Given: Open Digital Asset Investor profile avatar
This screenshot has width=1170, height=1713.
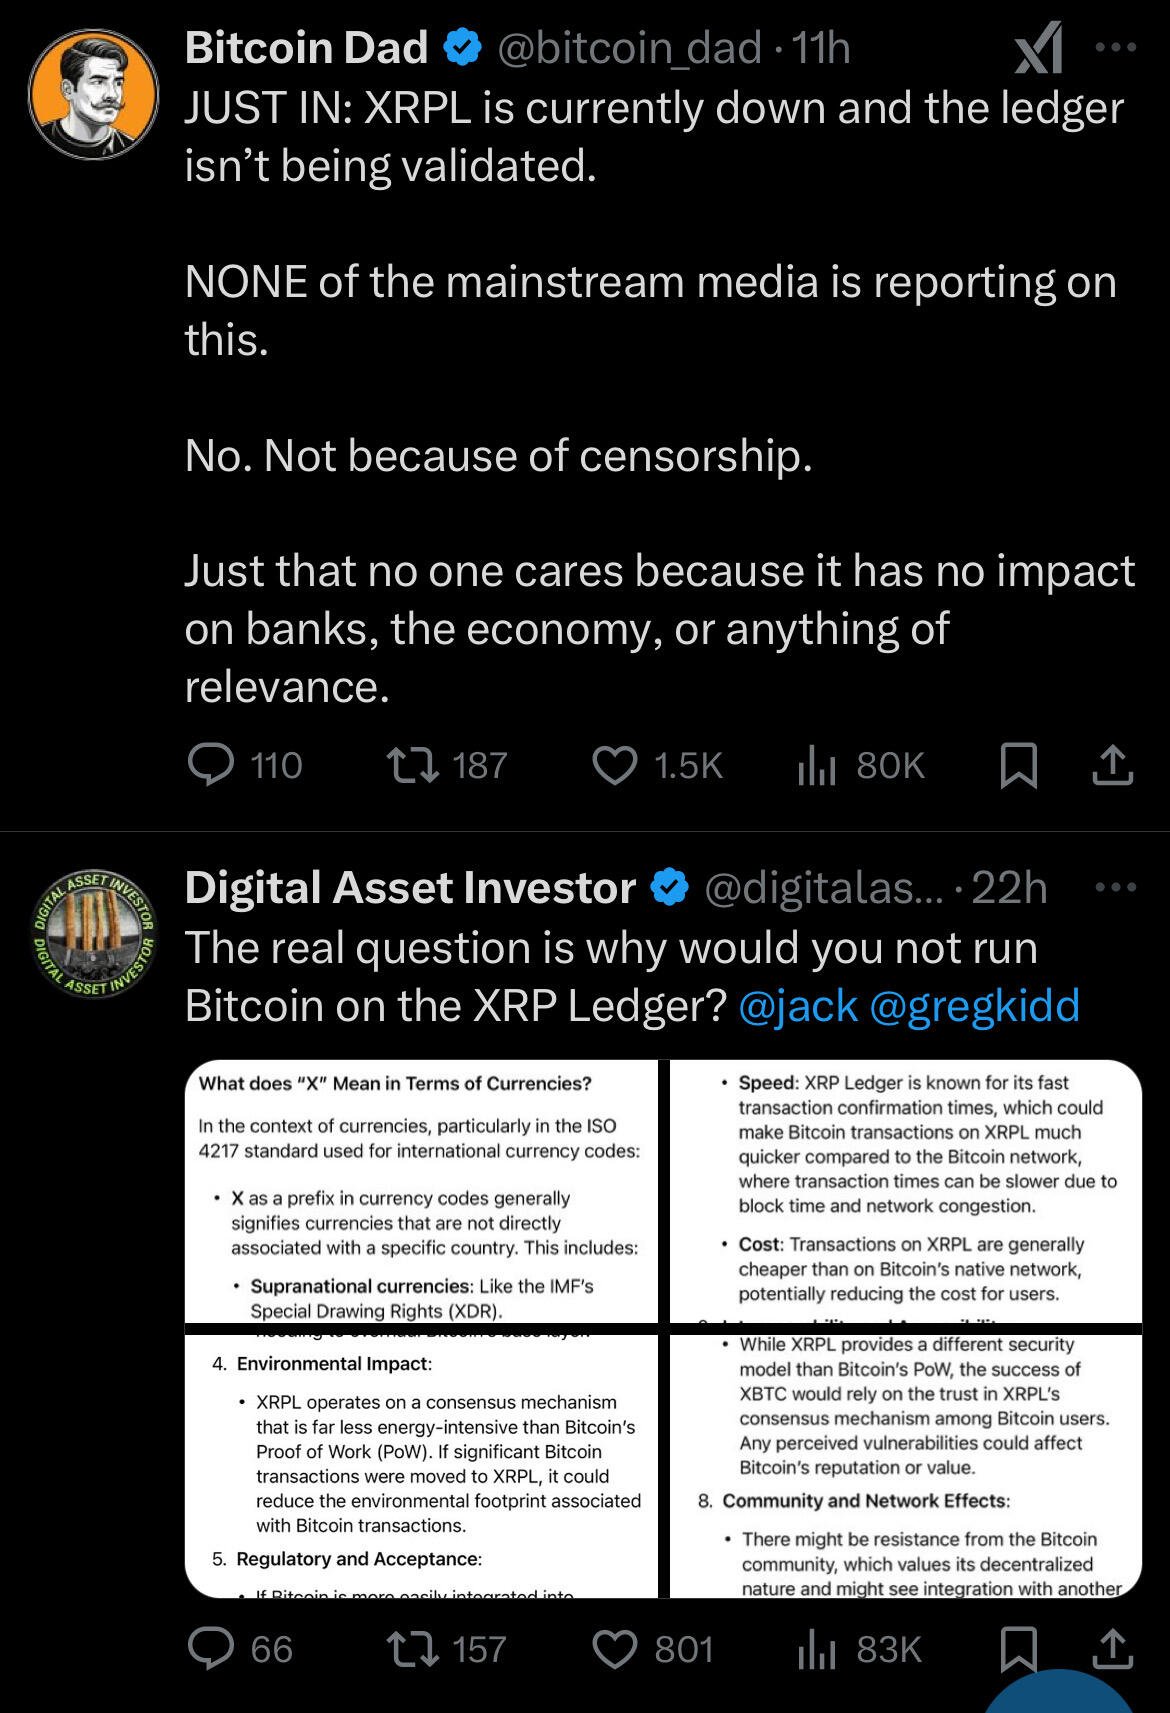Looking at the screenshot, I should point(93,932).
